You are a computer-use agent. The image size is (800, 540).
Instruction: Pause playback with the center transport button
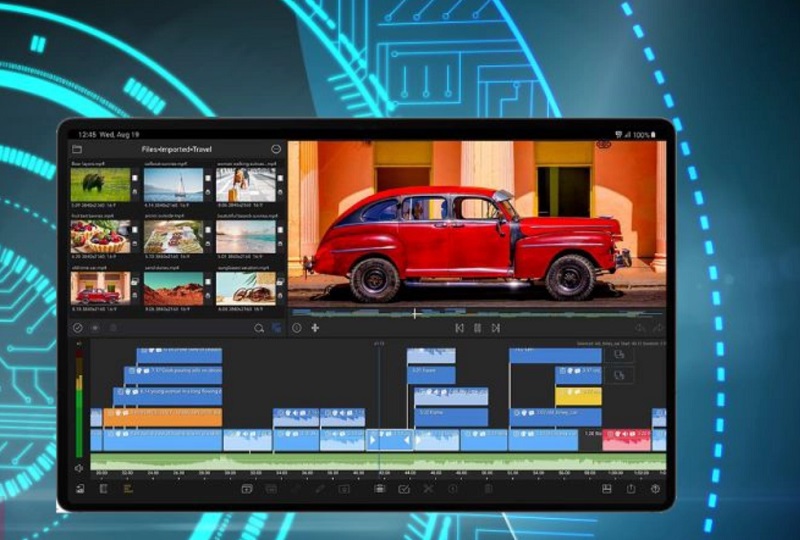click(x=477, y=327)
